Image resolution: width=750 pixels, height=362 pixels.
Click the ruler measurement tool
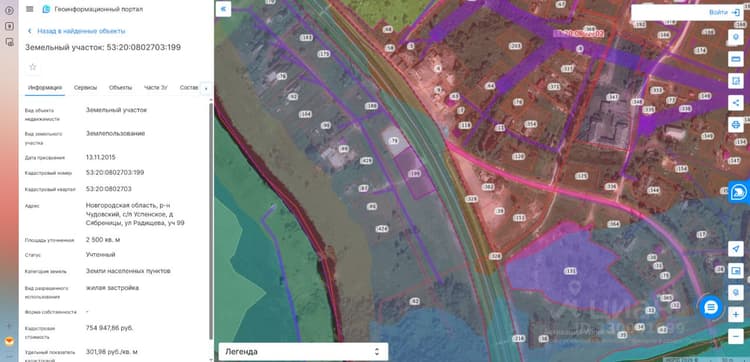coord(736,59)
